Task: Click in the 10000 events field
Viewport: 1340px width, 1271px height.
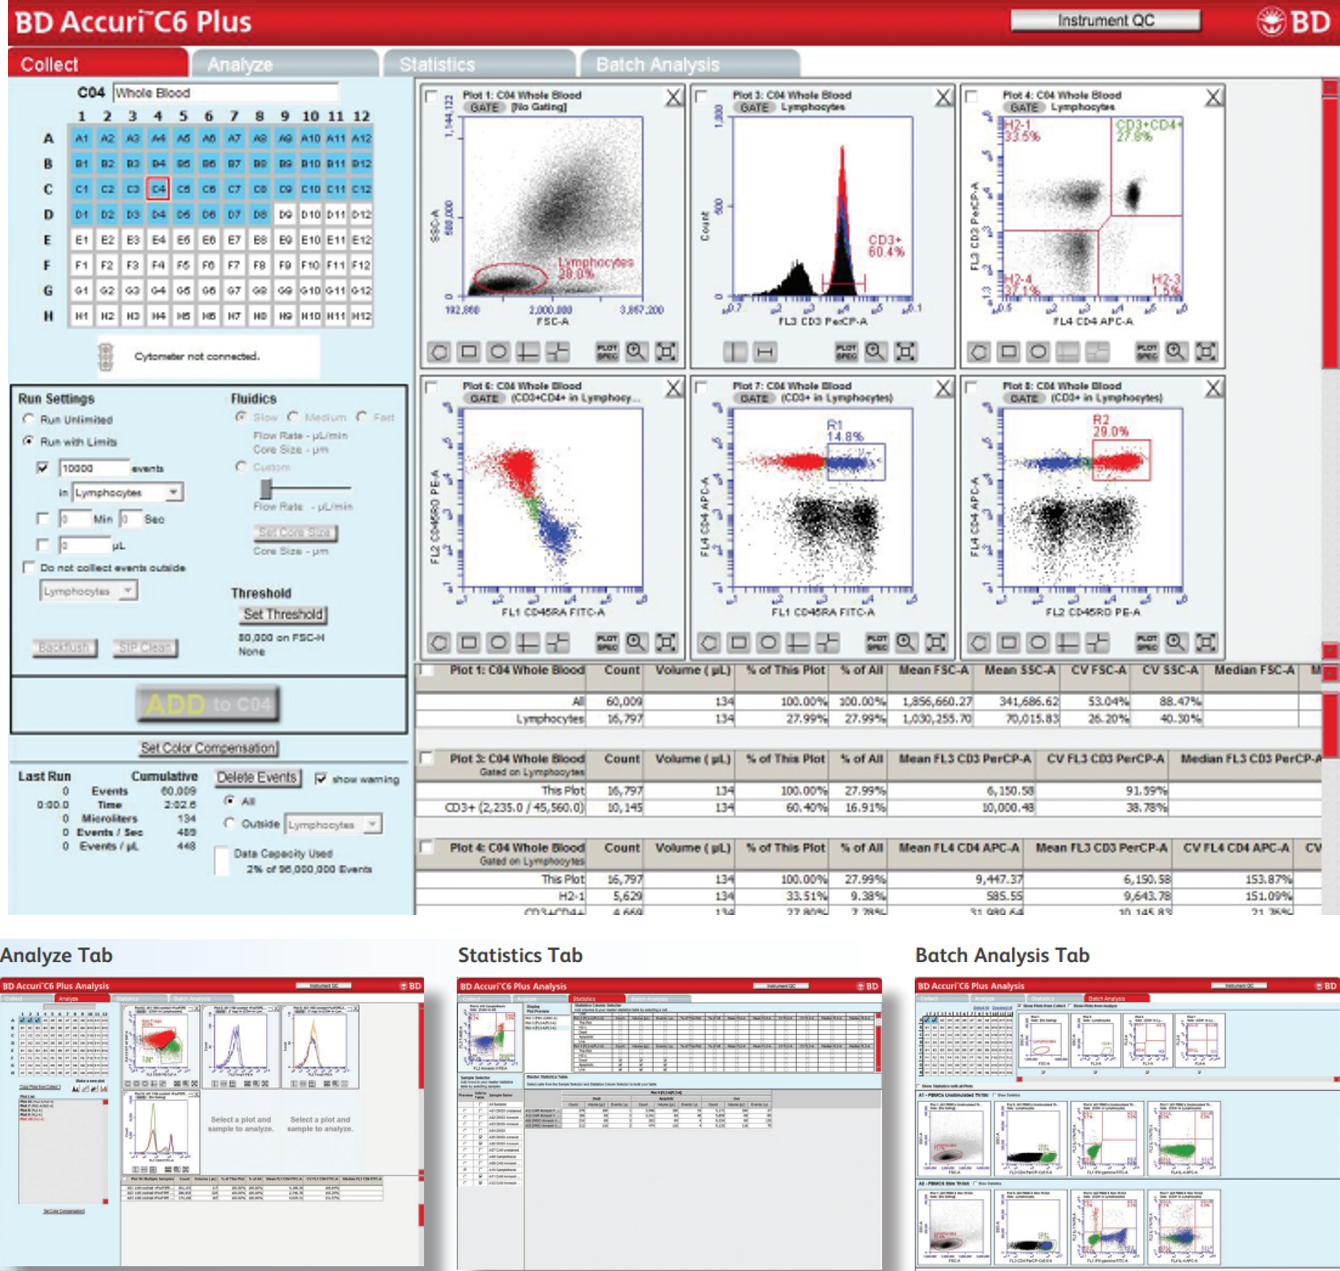Action: (94, 468)
